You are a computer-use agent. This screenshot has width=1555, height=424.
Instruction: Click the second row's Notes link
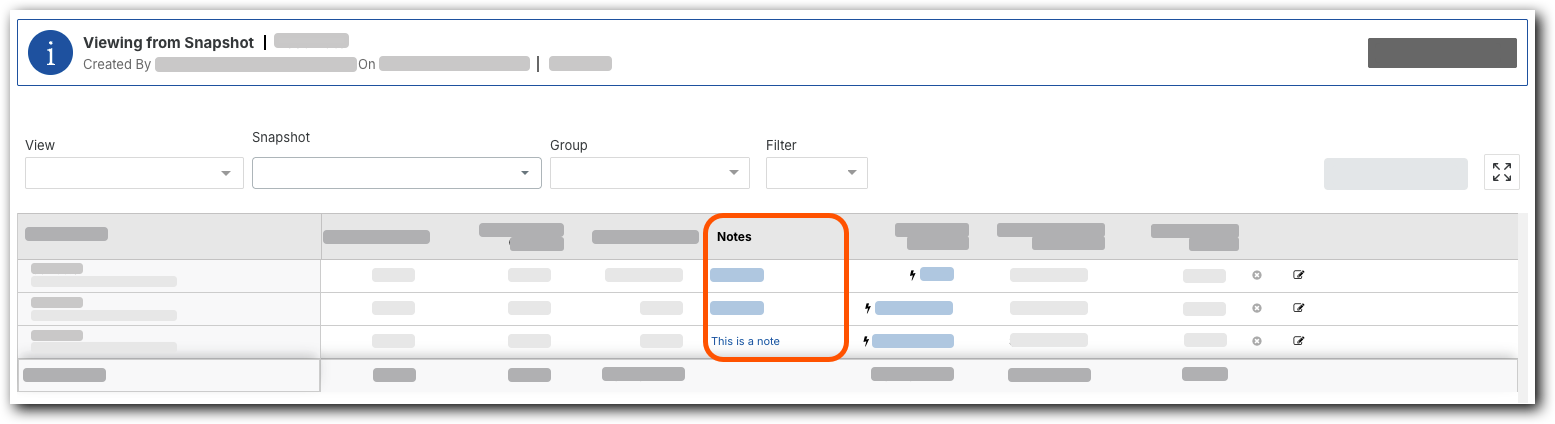click(737, 308)
